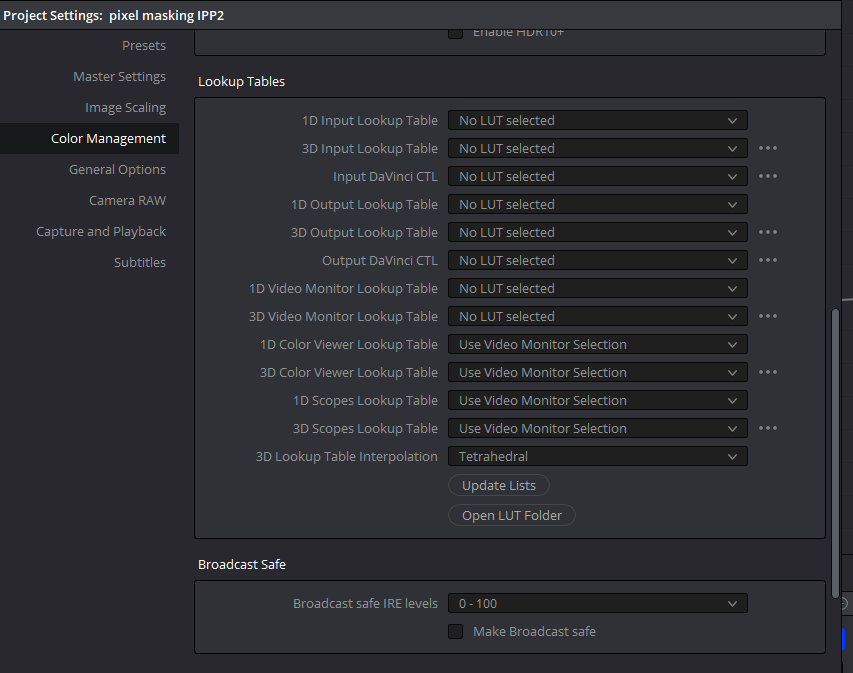Click the Update Lists button
The height and width of the screenshot is (673, 853).
pos(499,485)
